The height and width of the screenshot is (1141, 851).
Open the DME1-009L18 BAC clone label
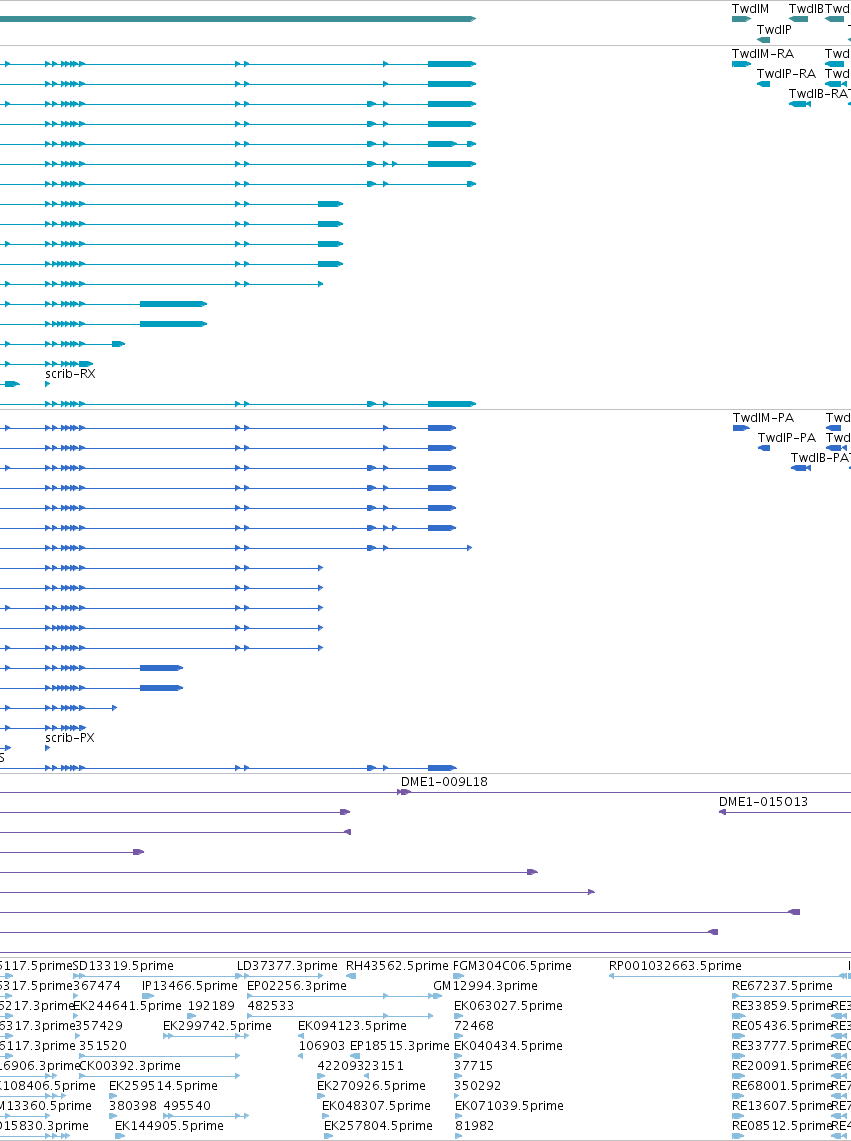point(444,782)
